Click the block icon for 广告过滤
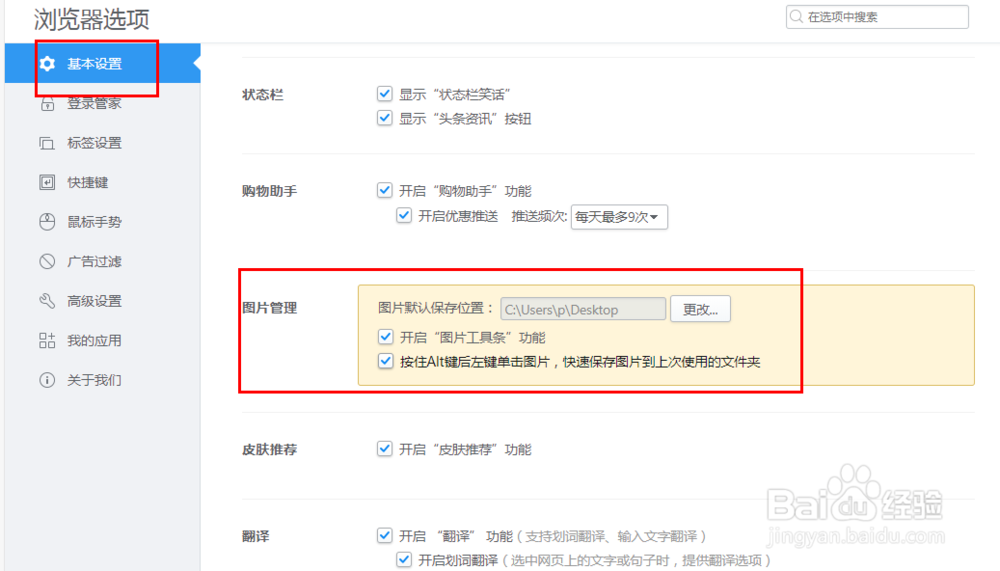Viewport: 1000px width, 571px height. pos(47,262)
